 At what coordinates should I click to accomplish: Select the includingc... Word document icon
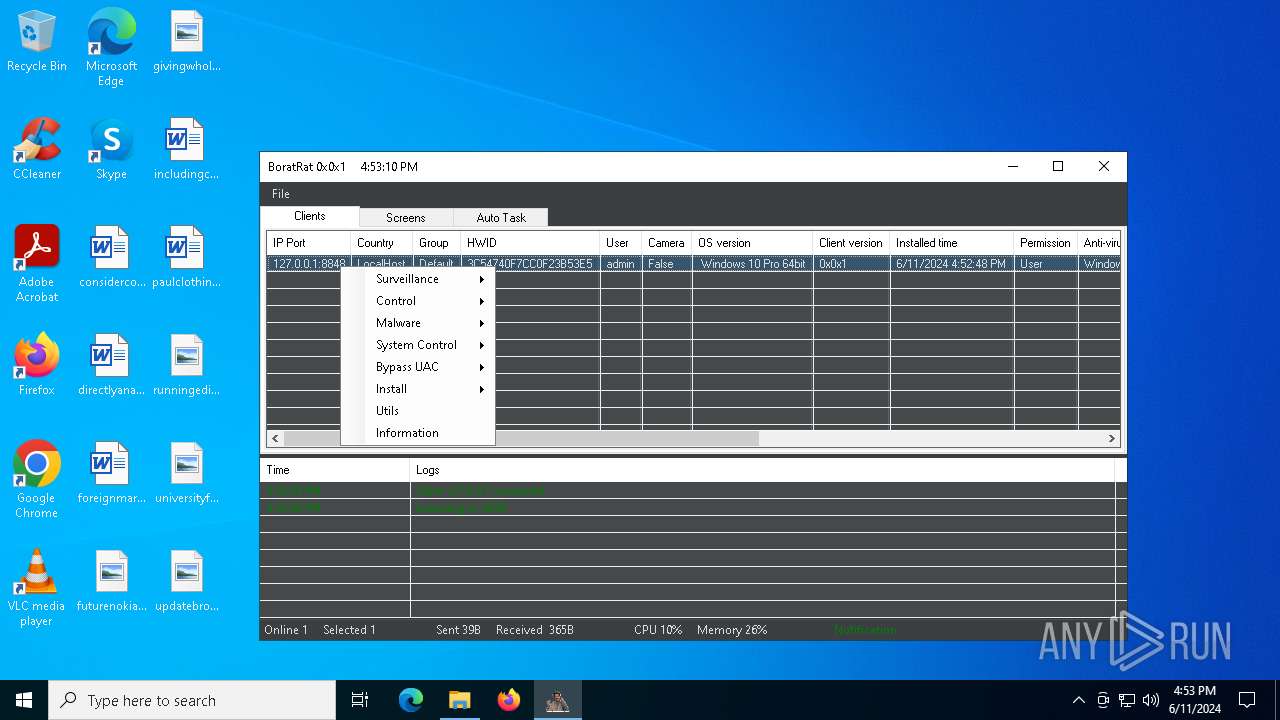187,150
